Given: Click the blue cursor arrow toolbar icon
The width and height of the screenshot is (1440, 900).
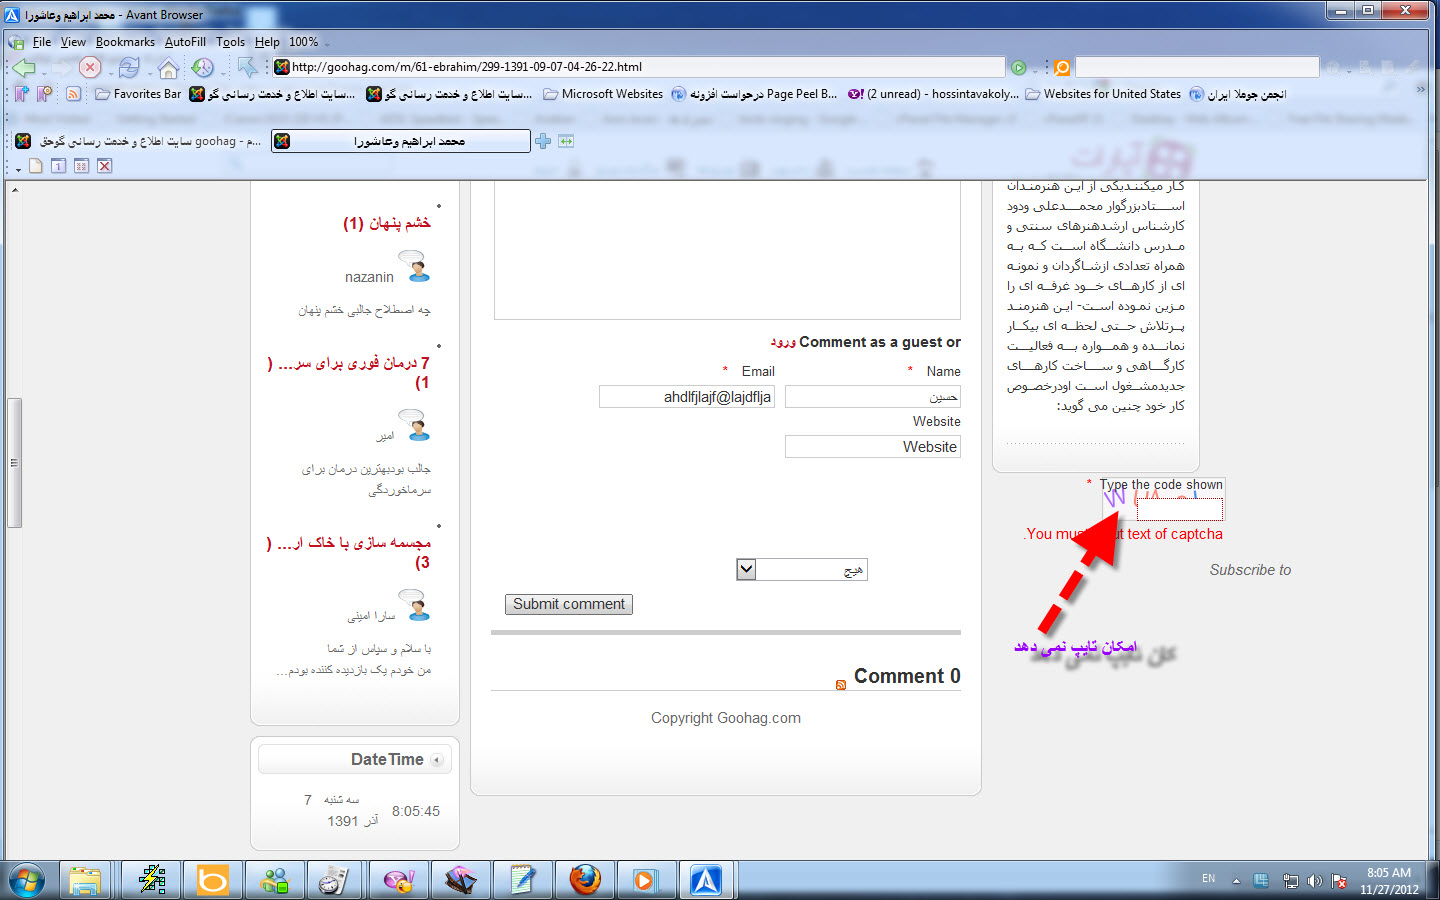Looking at the screenshot, I should (247, 67).
